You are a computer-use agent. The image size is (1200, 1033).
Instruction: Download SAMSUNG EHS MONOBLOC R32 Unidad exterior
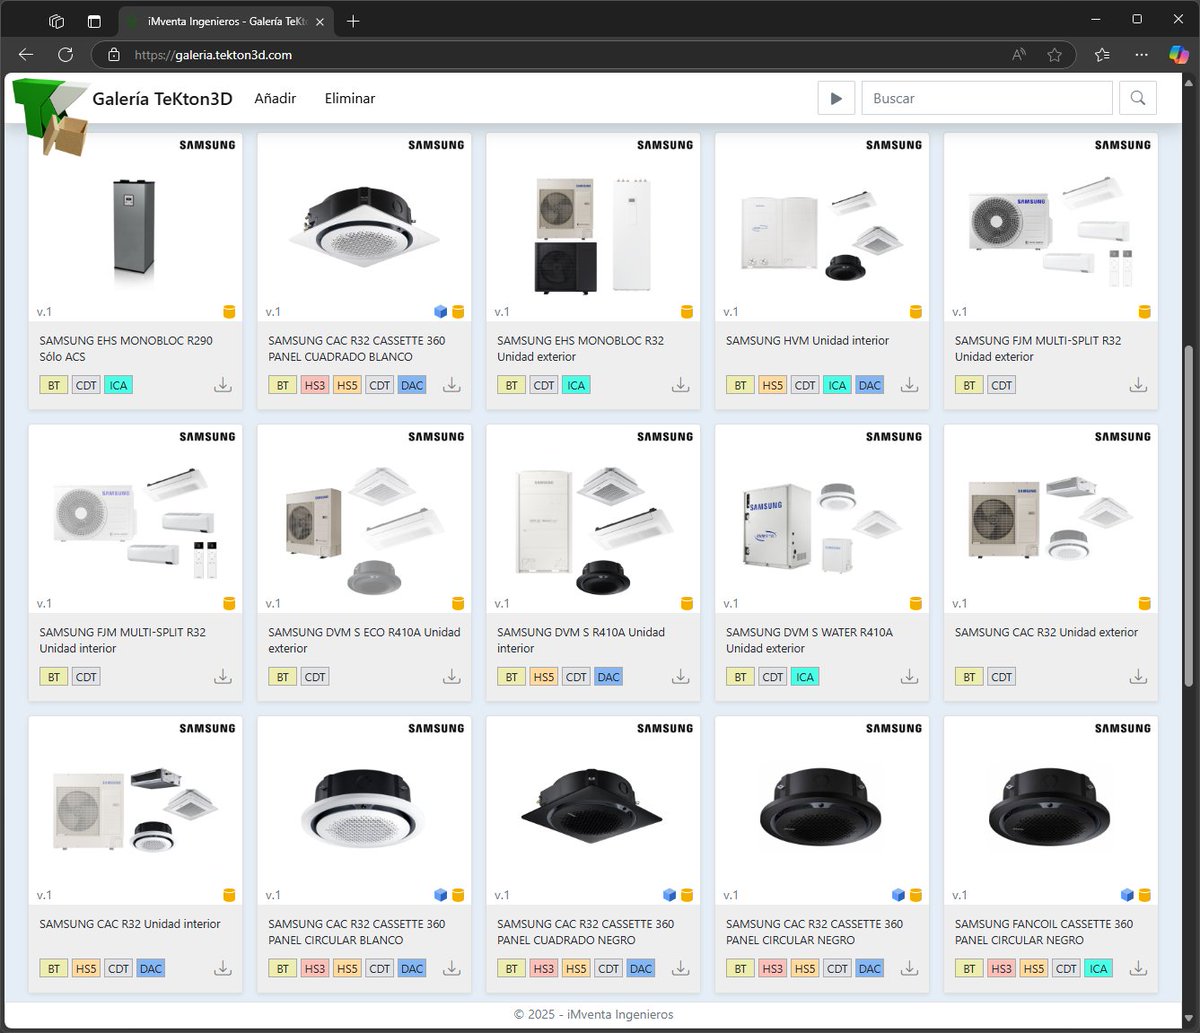point(681,385)
